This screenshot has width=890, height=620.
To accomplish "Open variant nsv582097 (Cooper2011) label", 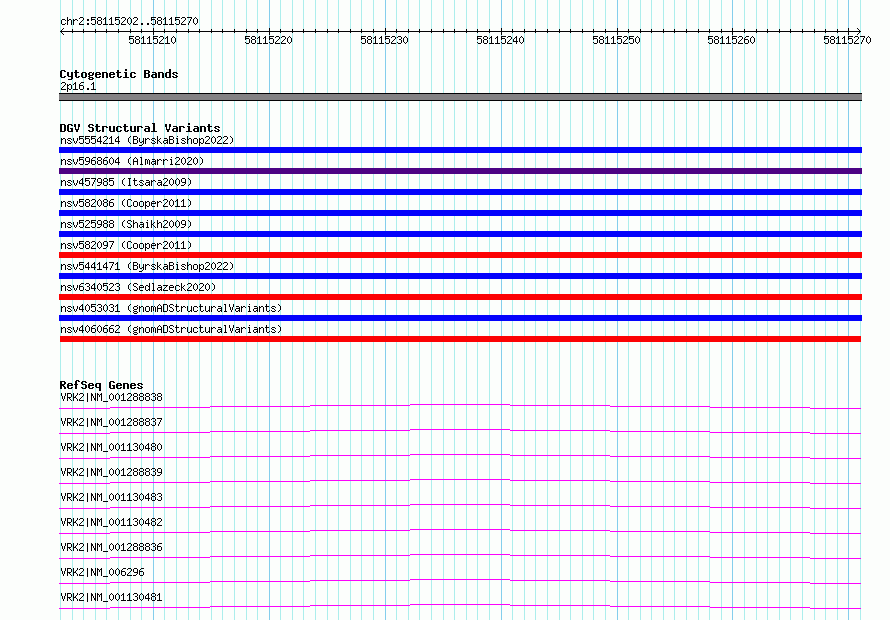I will pos(126,245).
